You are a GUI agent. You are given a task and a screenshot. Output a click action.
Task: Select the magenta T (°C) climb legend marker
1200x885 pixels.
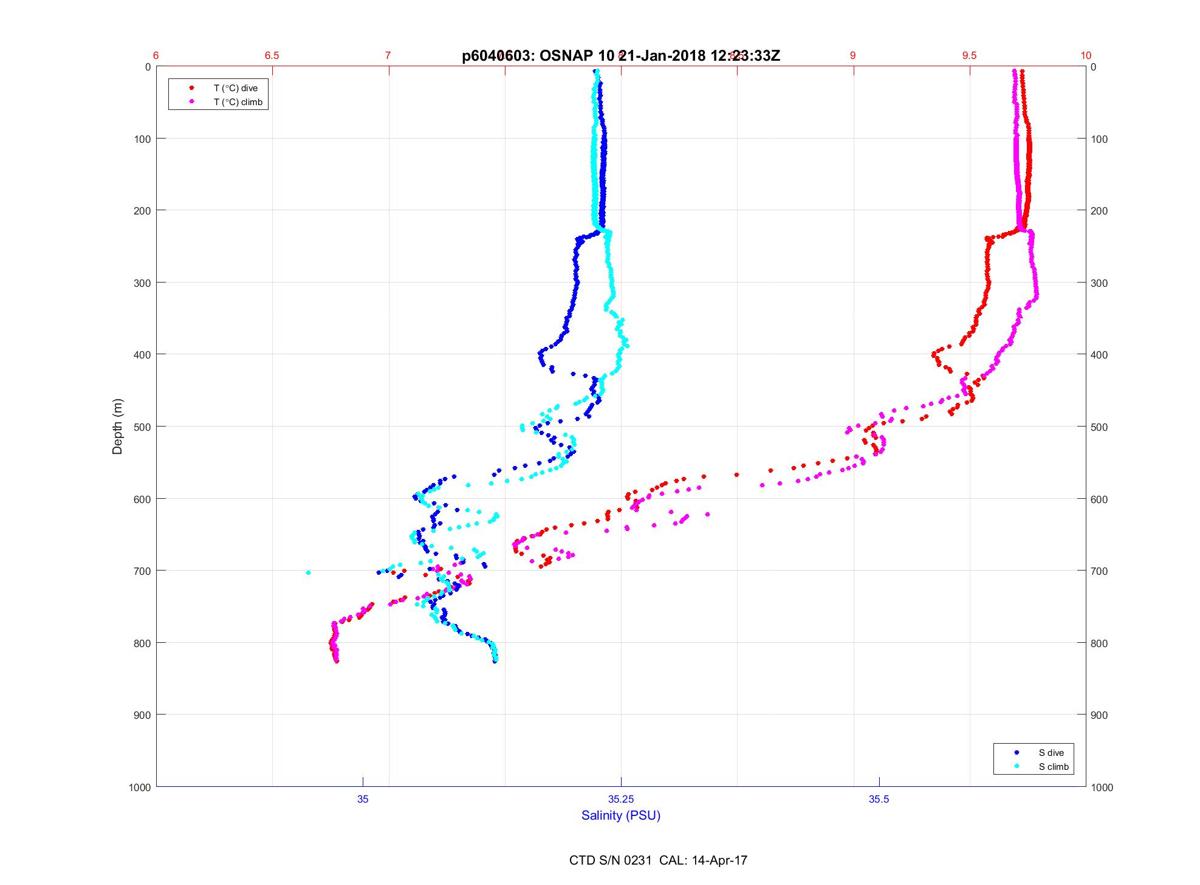pos(191,102)
